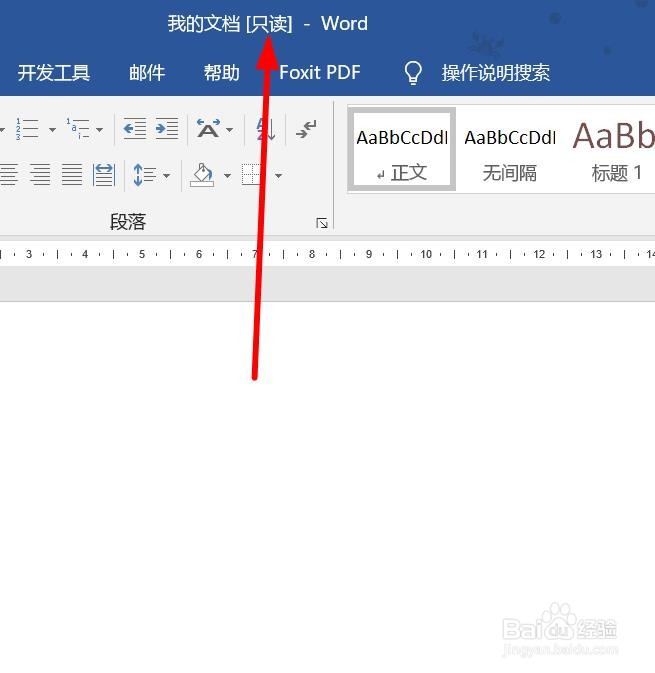Expand the multilevel list dropdown arrow
Viewport: 655px width, 673px height.
[x=100, y=130]
